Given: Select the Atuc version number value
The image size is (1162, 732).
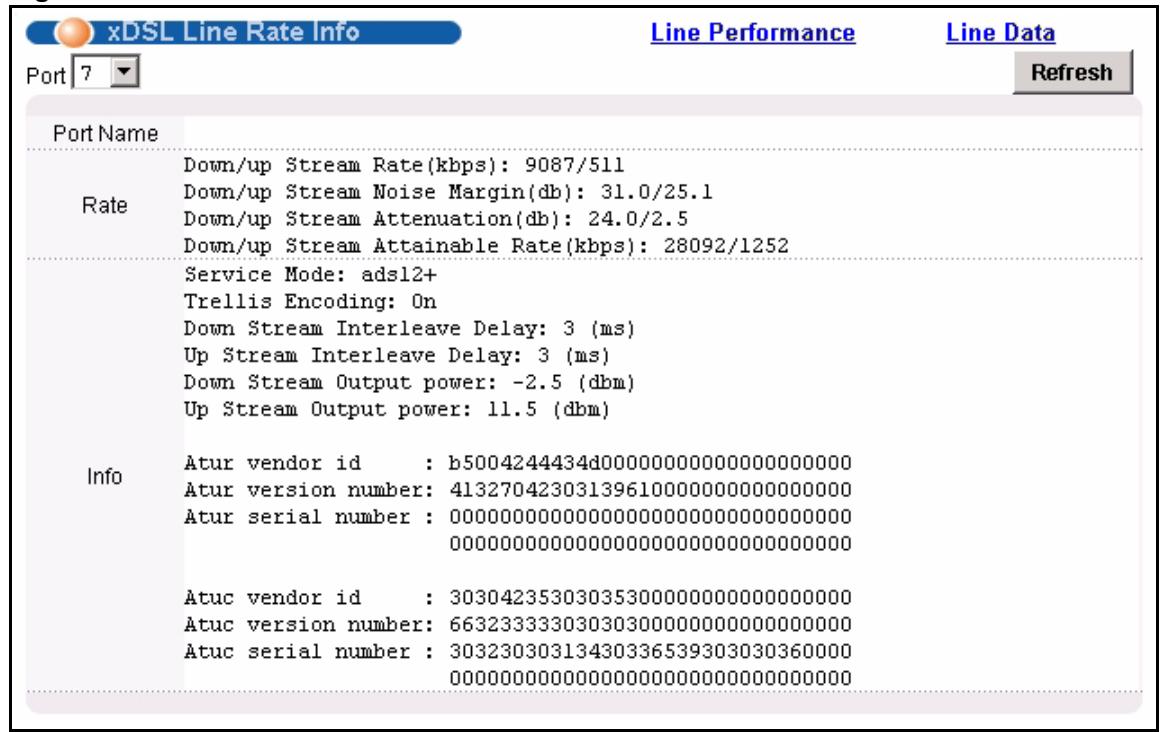Looking at the screenshot, I should click(650, 625).
